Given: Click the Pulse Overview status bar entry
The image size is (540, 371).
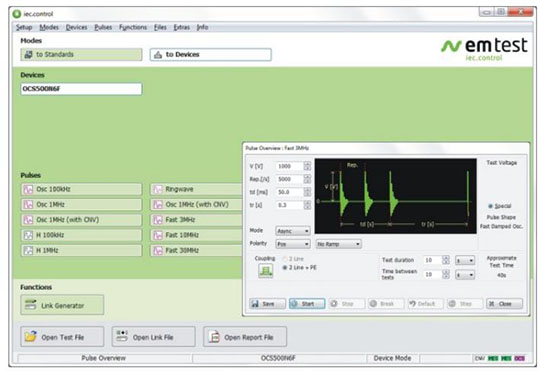Looking at the screenshot, I should coord(104,358).
